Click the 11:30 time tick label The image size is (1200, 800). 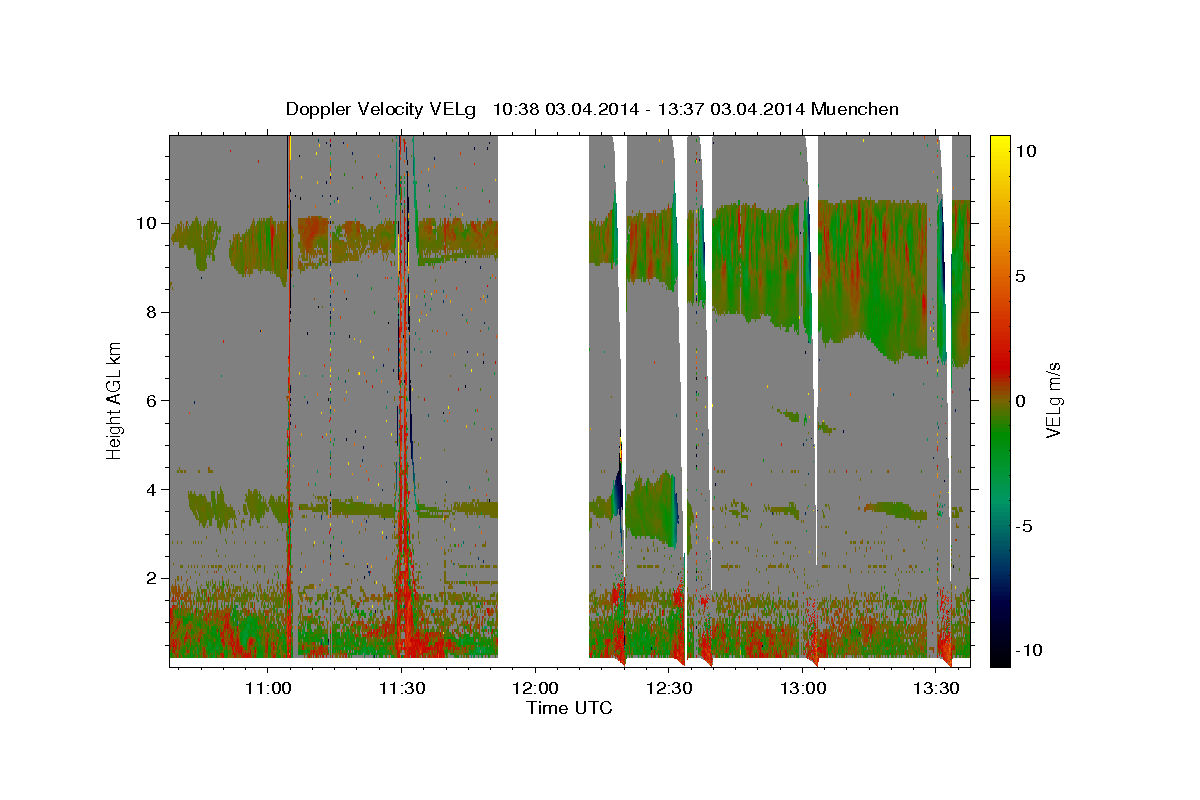(x=401, y=689)
